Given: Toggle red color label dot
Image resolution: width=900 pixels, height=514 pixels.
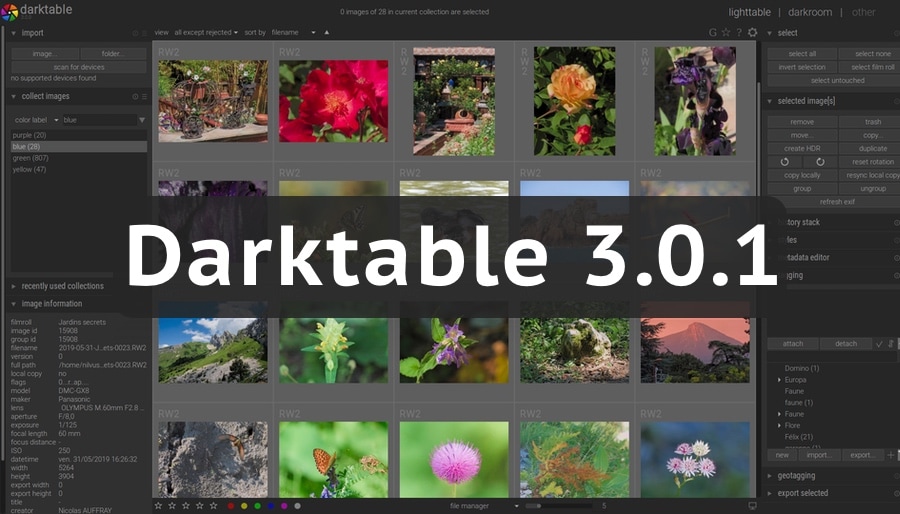Looking at the screenshot, I should [x=231, y=506].
